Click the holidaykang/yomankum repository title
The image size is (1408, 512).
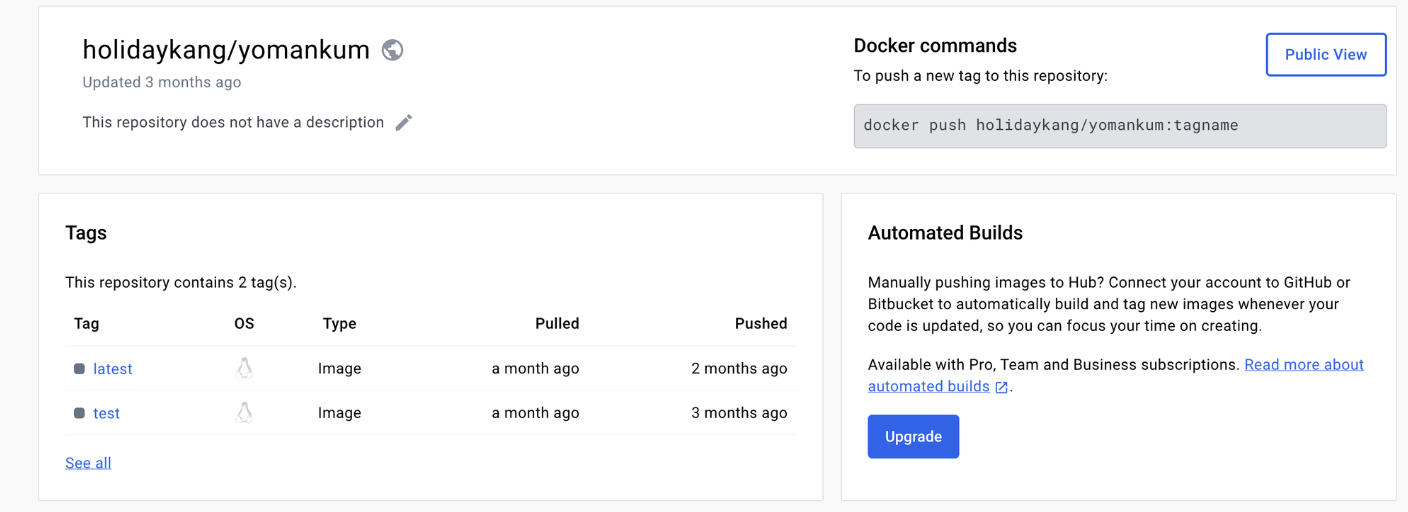pos(226,49)
